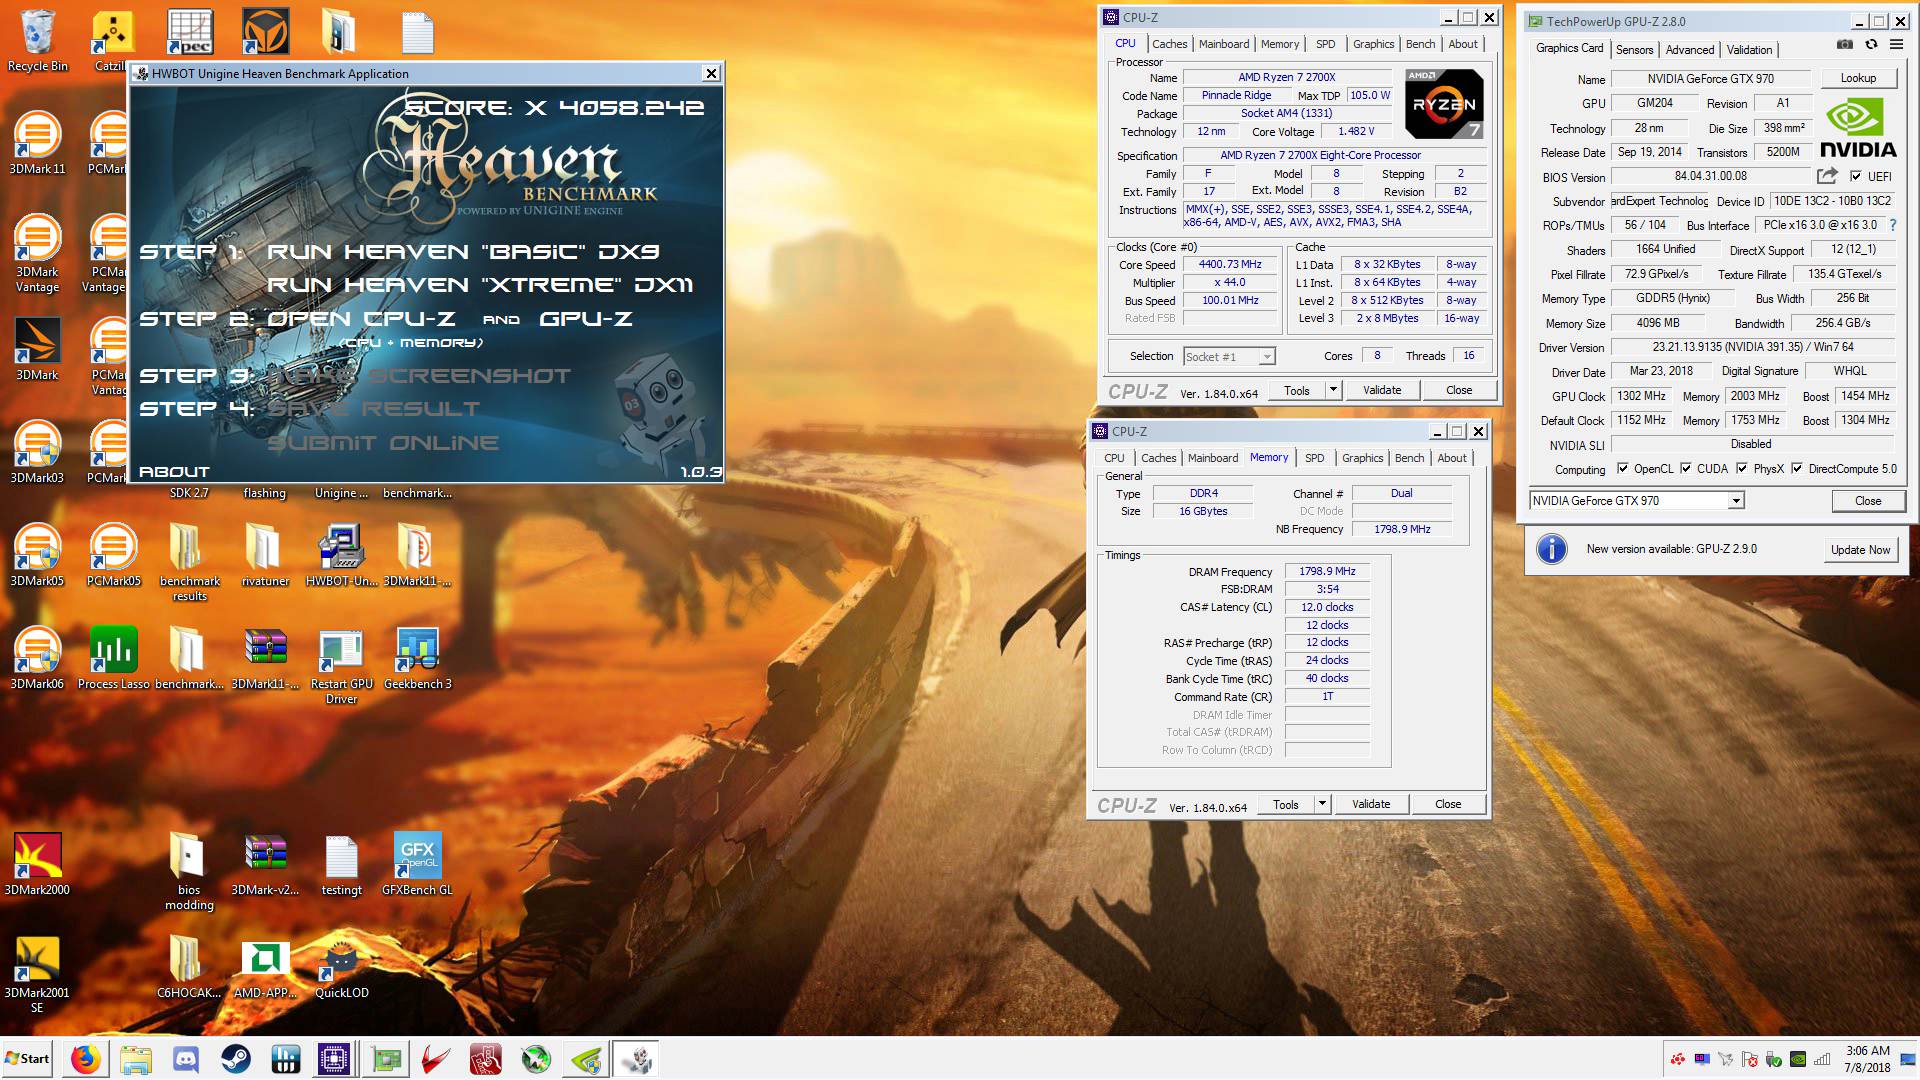Switch to Advanced tab in GPU-Z
The image size is (1920, 1080).
click(x=1690, y=49)
